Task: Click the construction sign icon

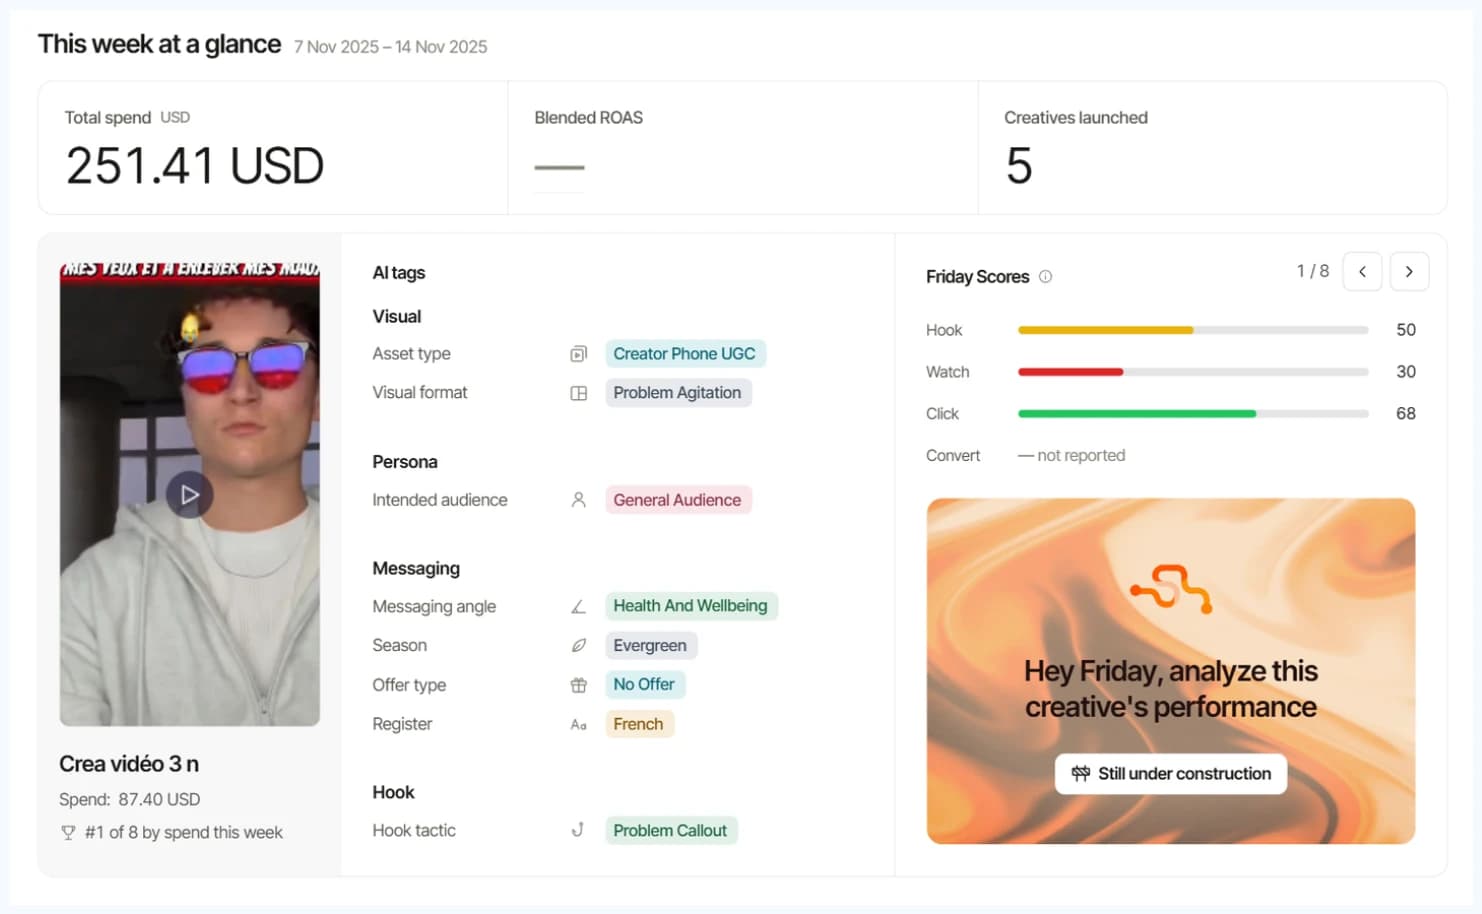Action: tap(1080, 774)
